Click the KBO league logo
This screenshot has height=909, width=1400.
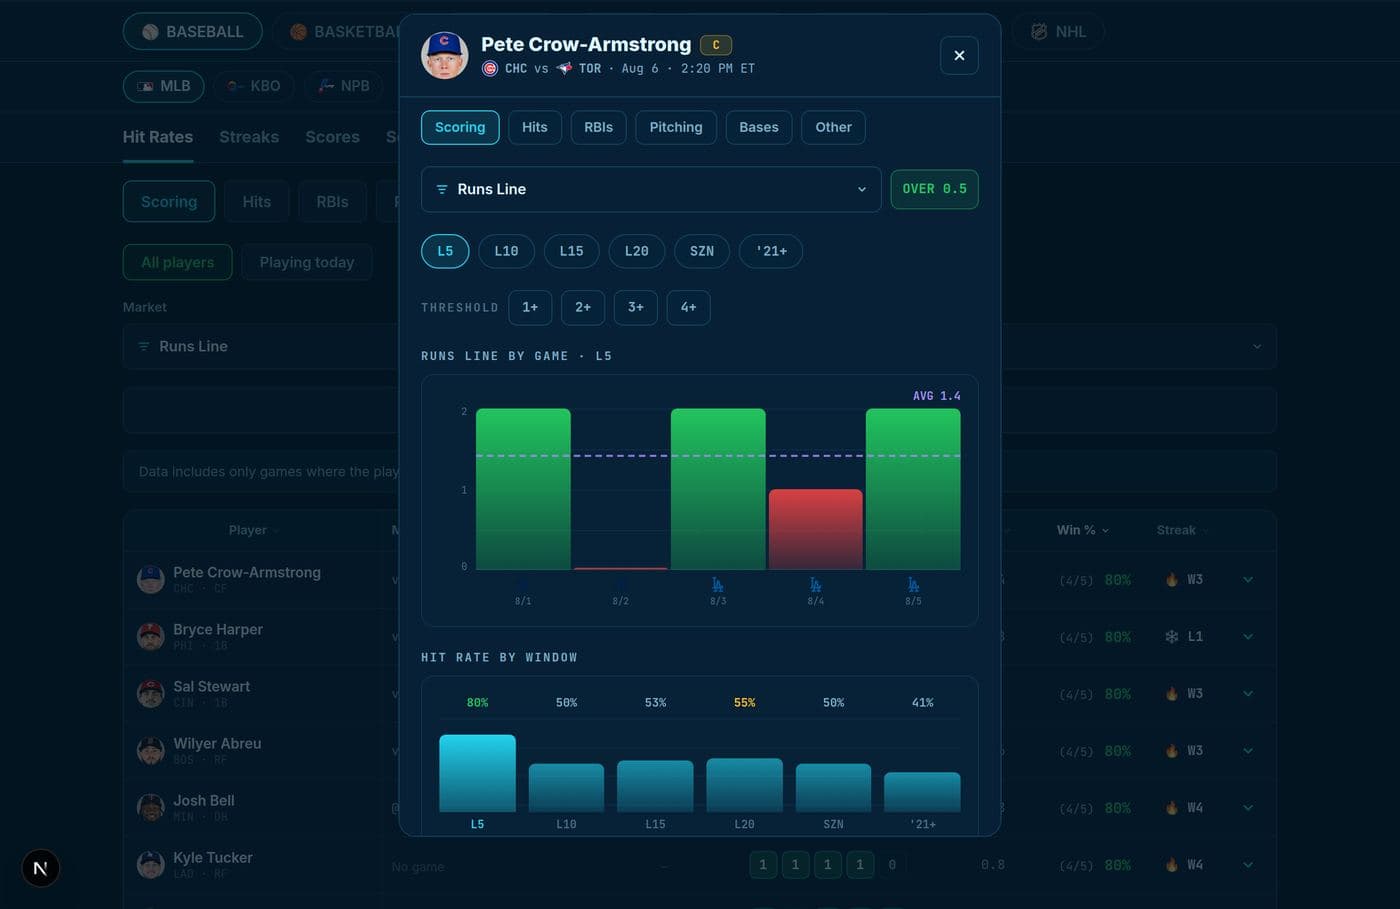[x=234, y=86]
